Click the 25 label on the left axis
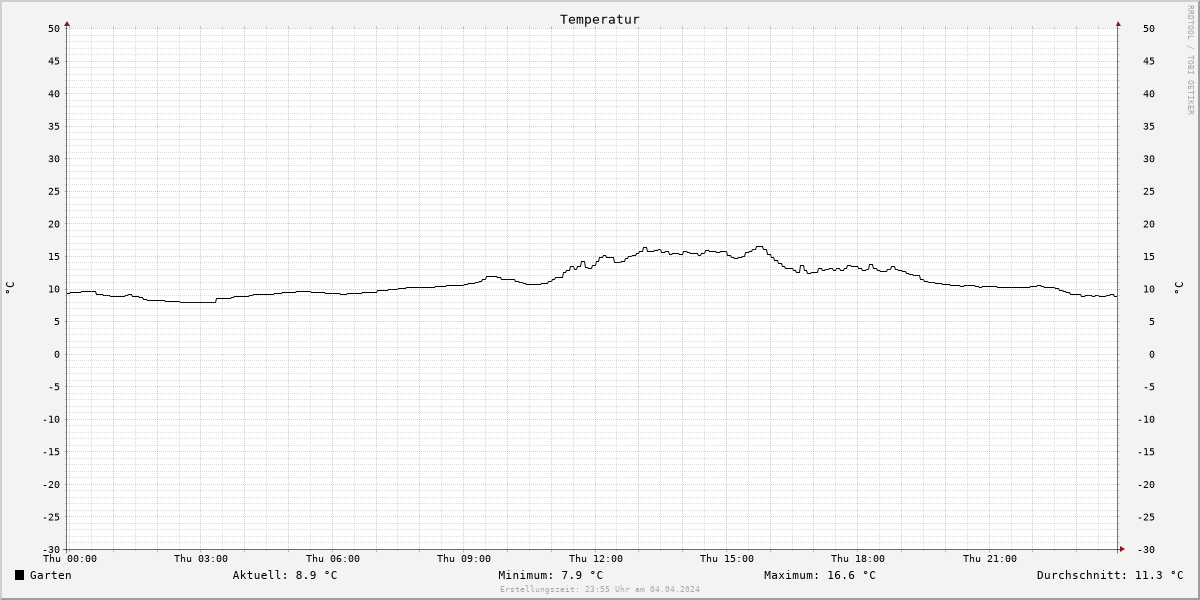The image size is (1200, 600). pyautogui.click(x=54, y=191)
